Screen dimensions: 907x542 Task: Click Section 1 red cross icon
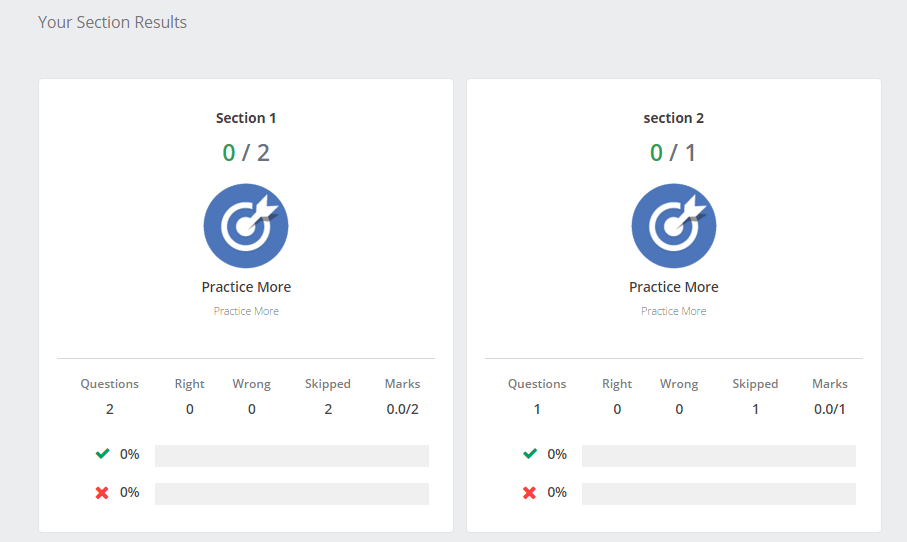102,493
